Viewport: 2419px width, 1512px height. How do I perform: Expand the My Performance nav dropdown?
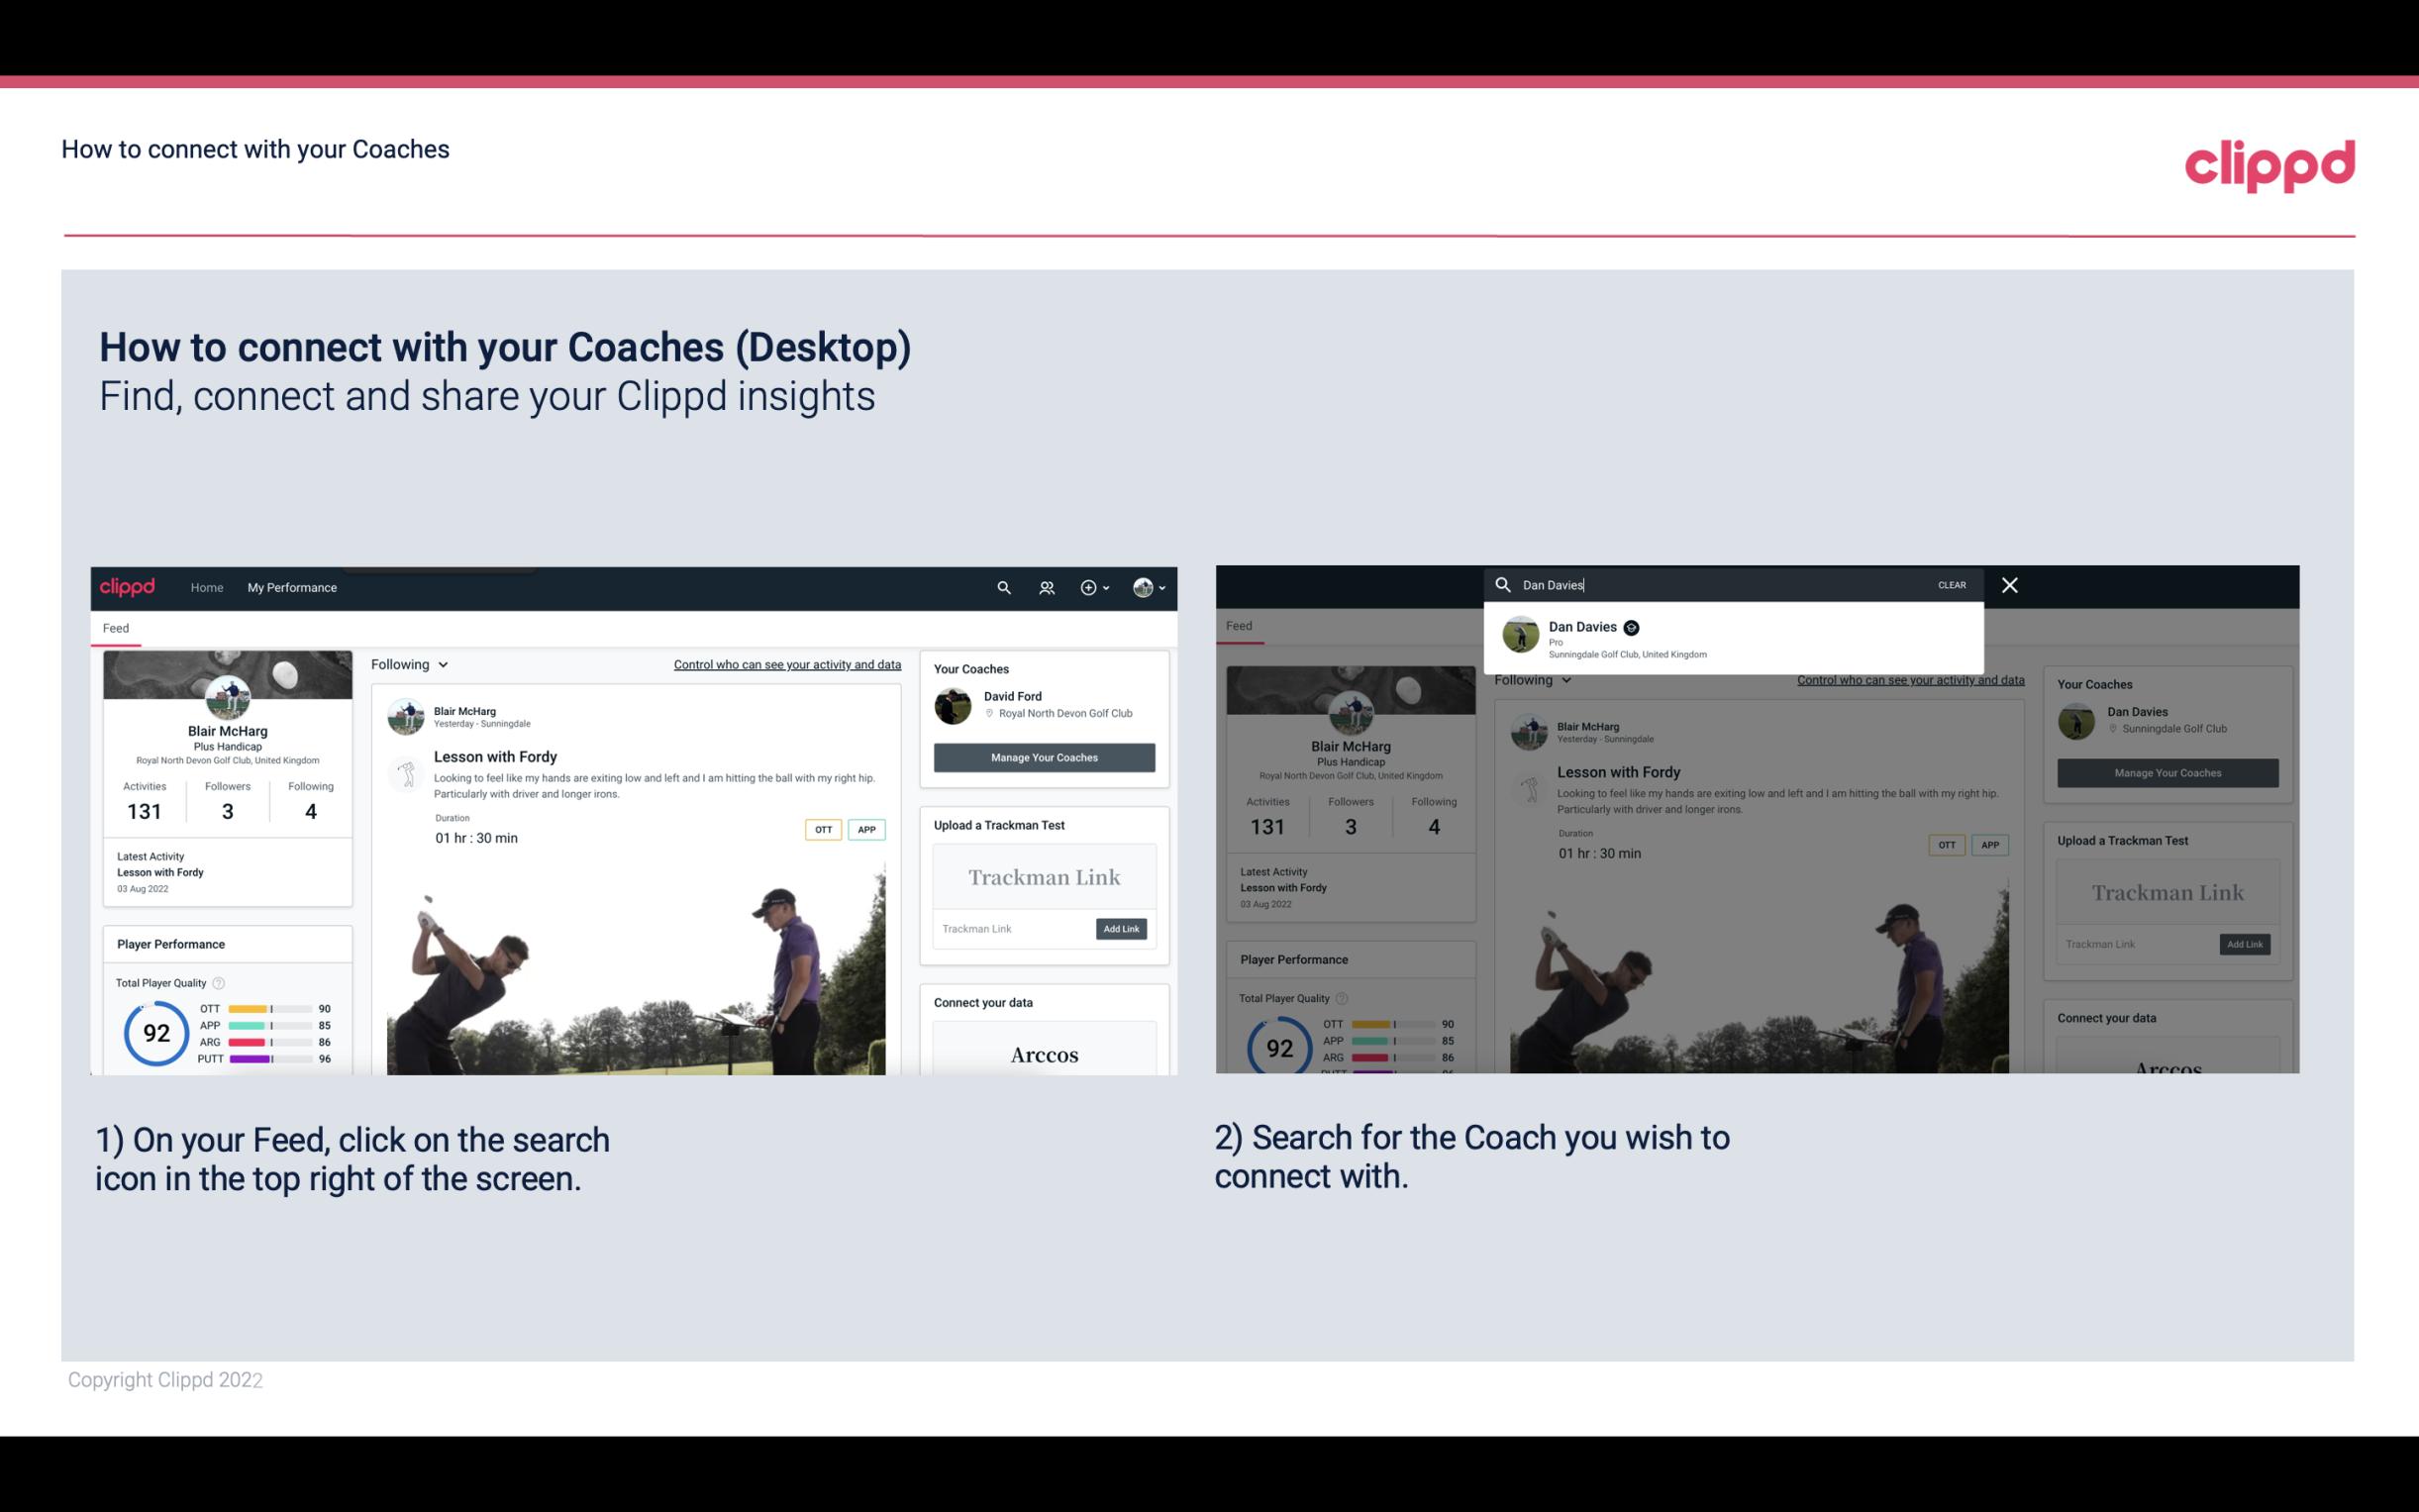(x=291, y=587)
